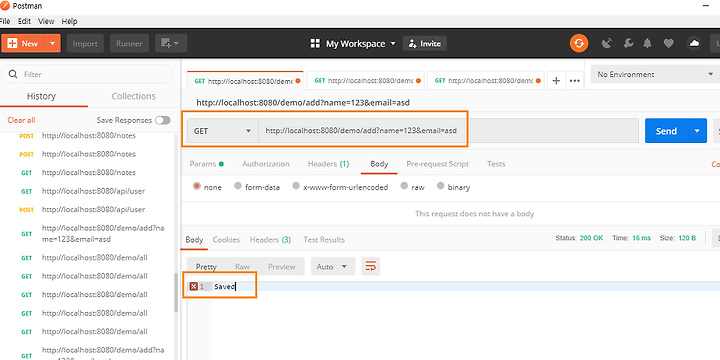Click the red error marker on line 1
720x360 pixels.
pyautogui.click(x=194, y=287)
